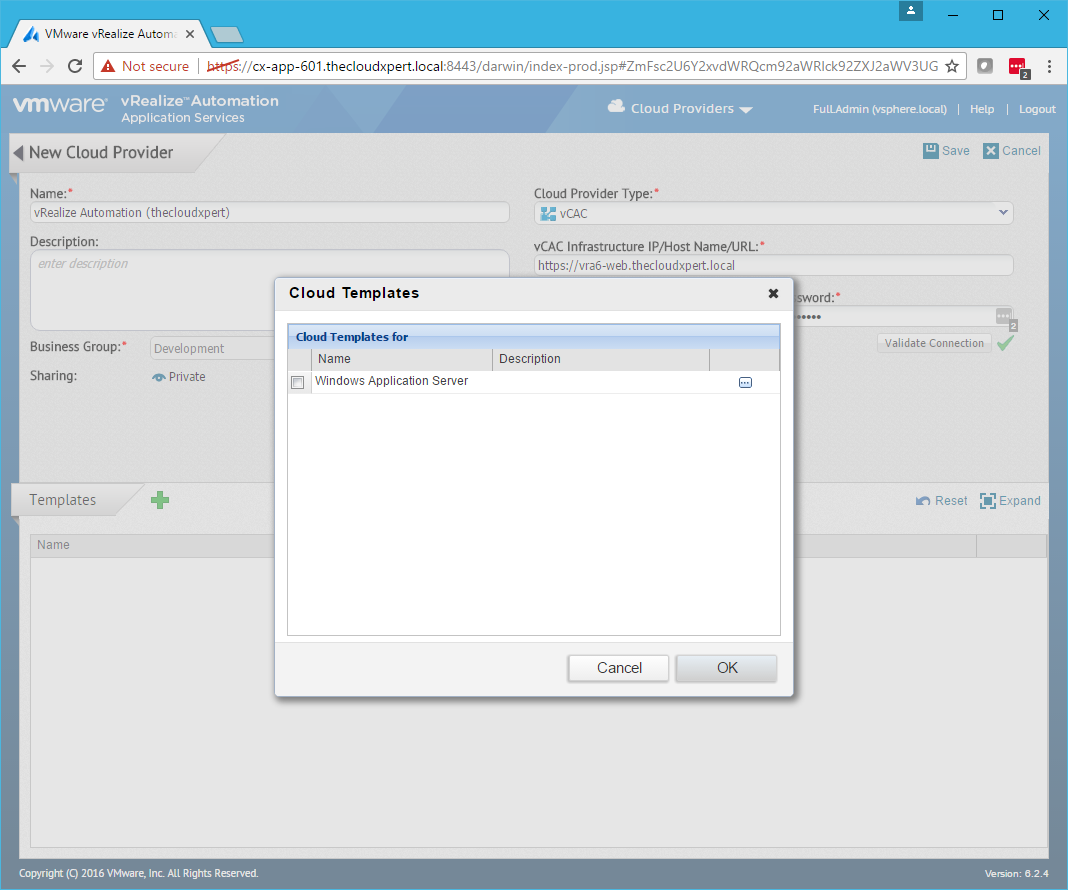Open the Cloud Provider Type dropdown
The image size is (1068, 890).
click(773, 213)
